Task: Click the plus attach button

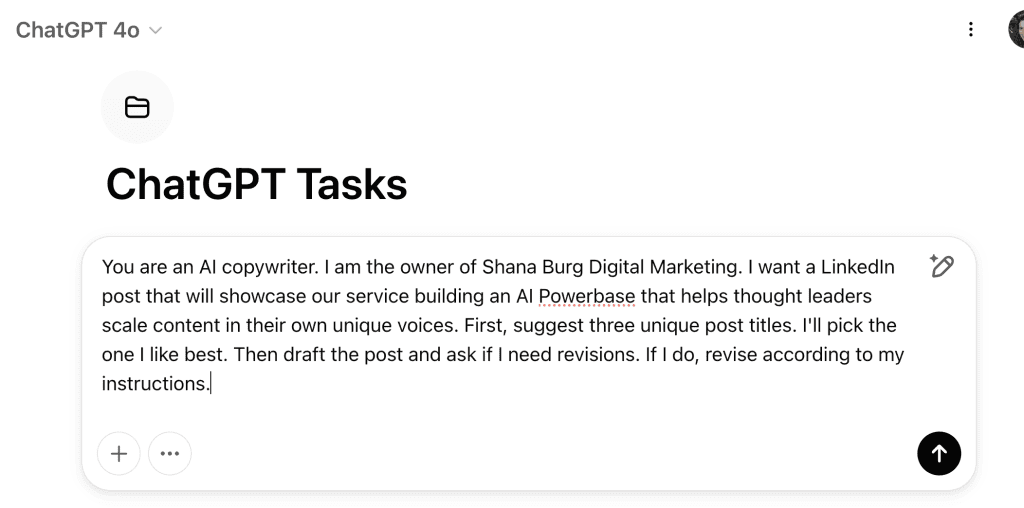Action: pyautogui.click(x=119, y=453)
